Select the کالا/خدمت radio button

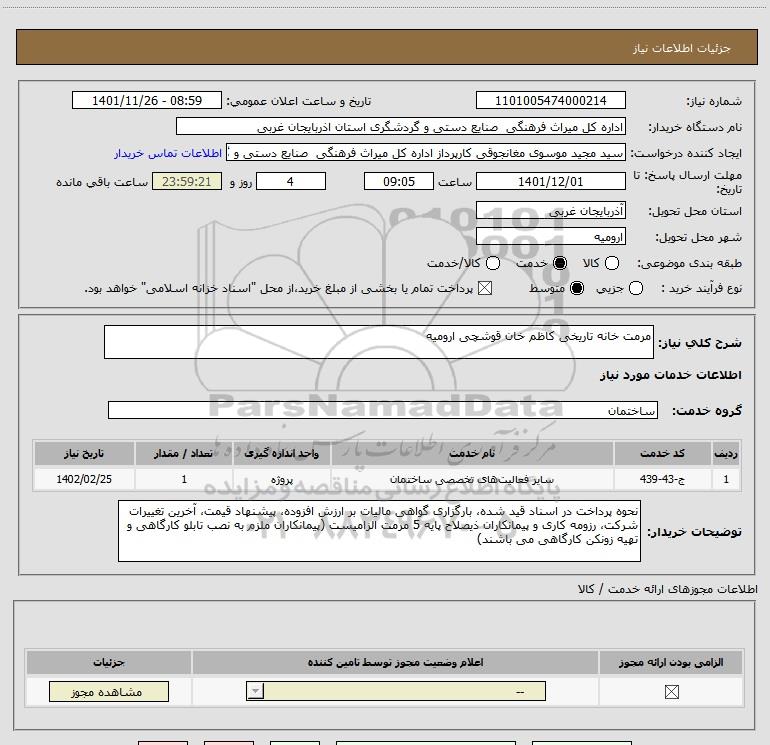point(493,263)
